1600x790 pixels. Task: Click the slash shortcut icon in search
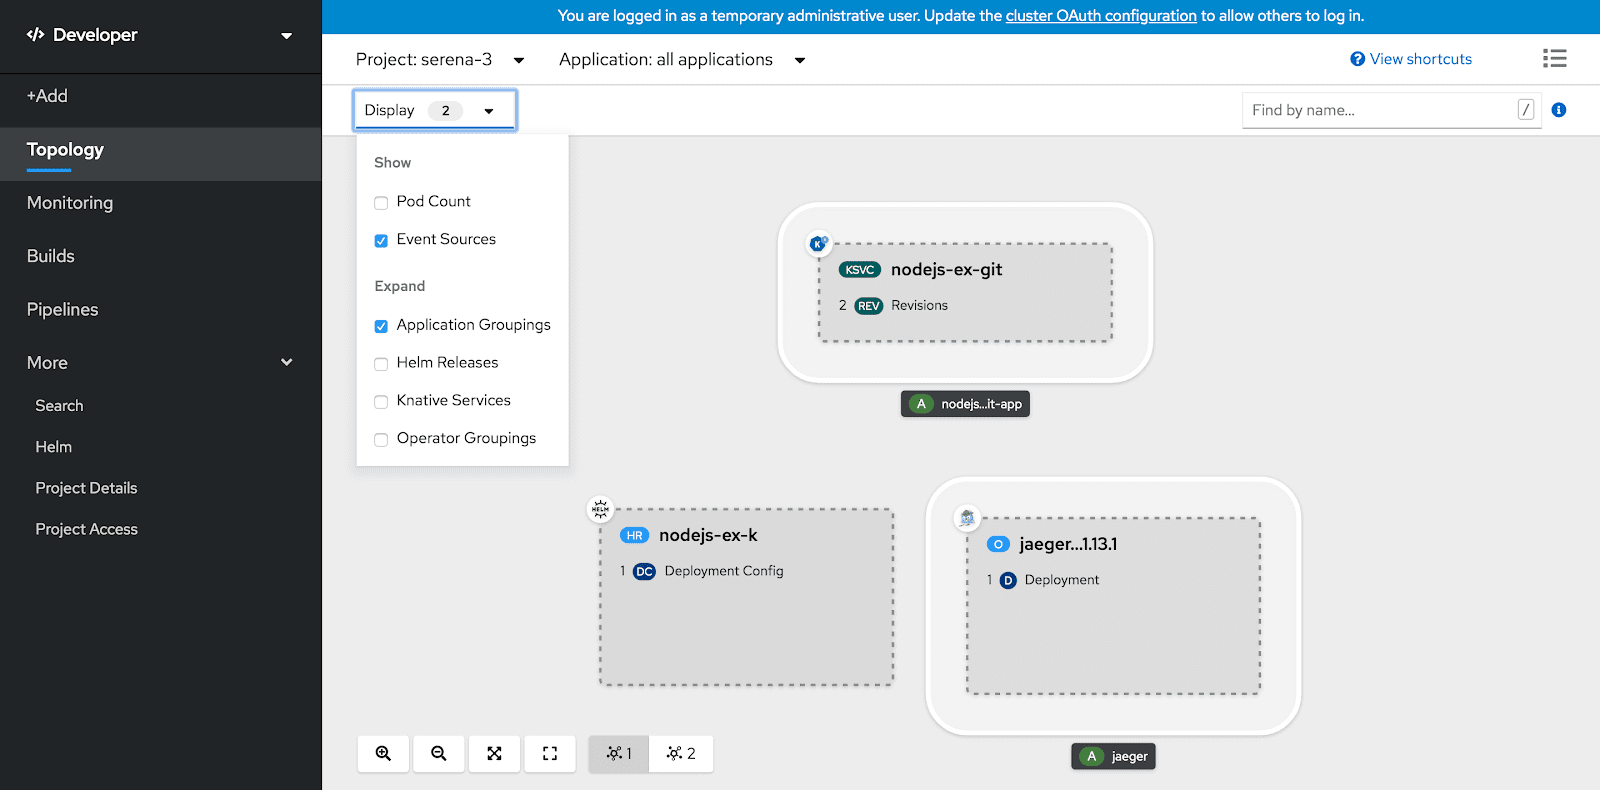pos(1526,110)
